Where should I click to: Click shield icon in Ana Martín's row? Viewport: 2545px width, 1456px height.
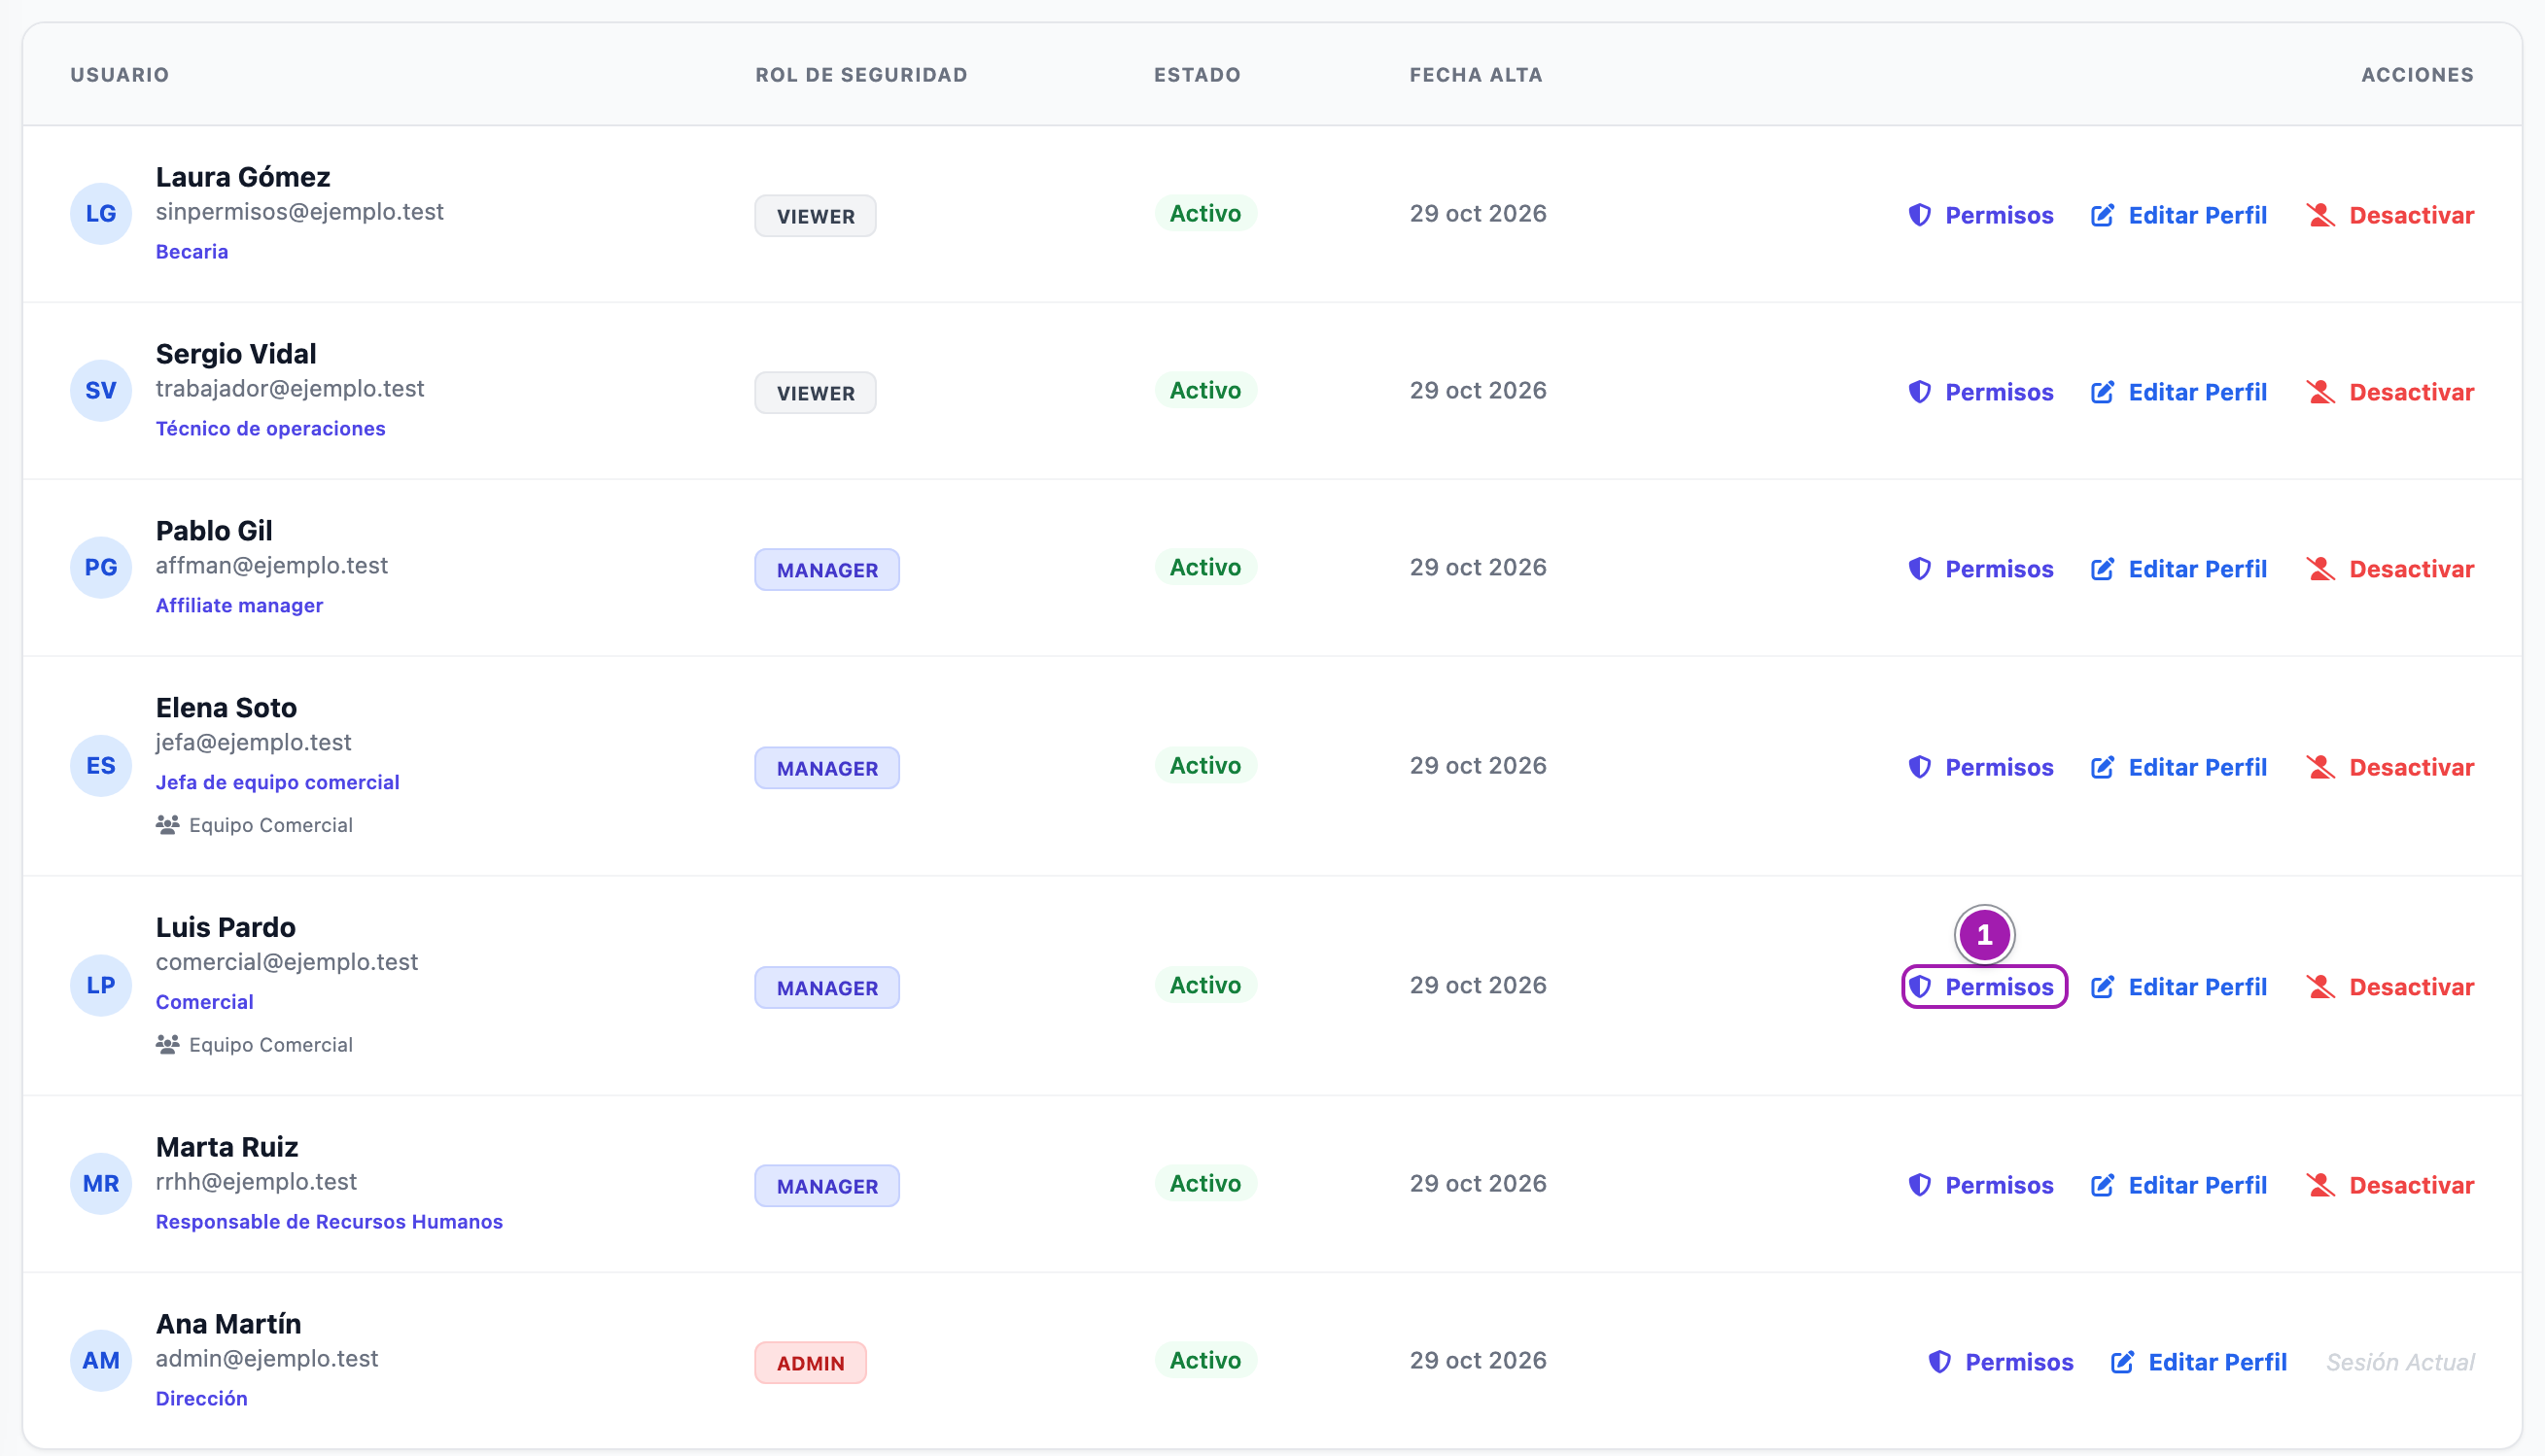(x=1939, y=1362)
